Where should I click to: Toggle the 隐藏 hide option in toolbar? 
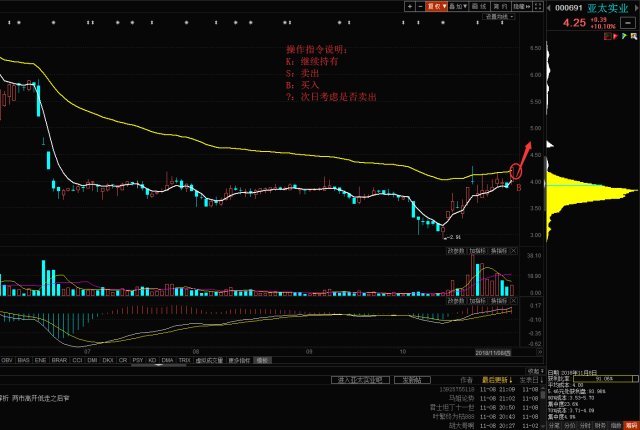tap(520, 6)
